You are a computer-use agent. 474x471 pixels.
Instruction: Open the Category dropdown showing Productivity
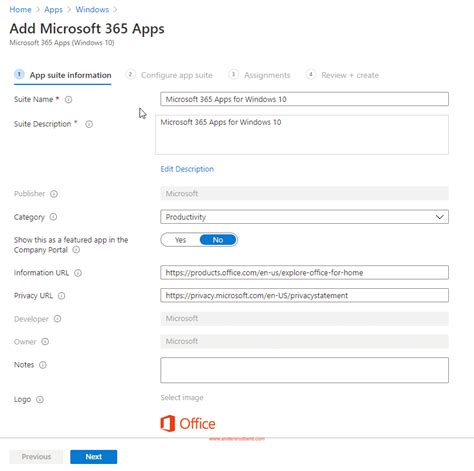304,217
